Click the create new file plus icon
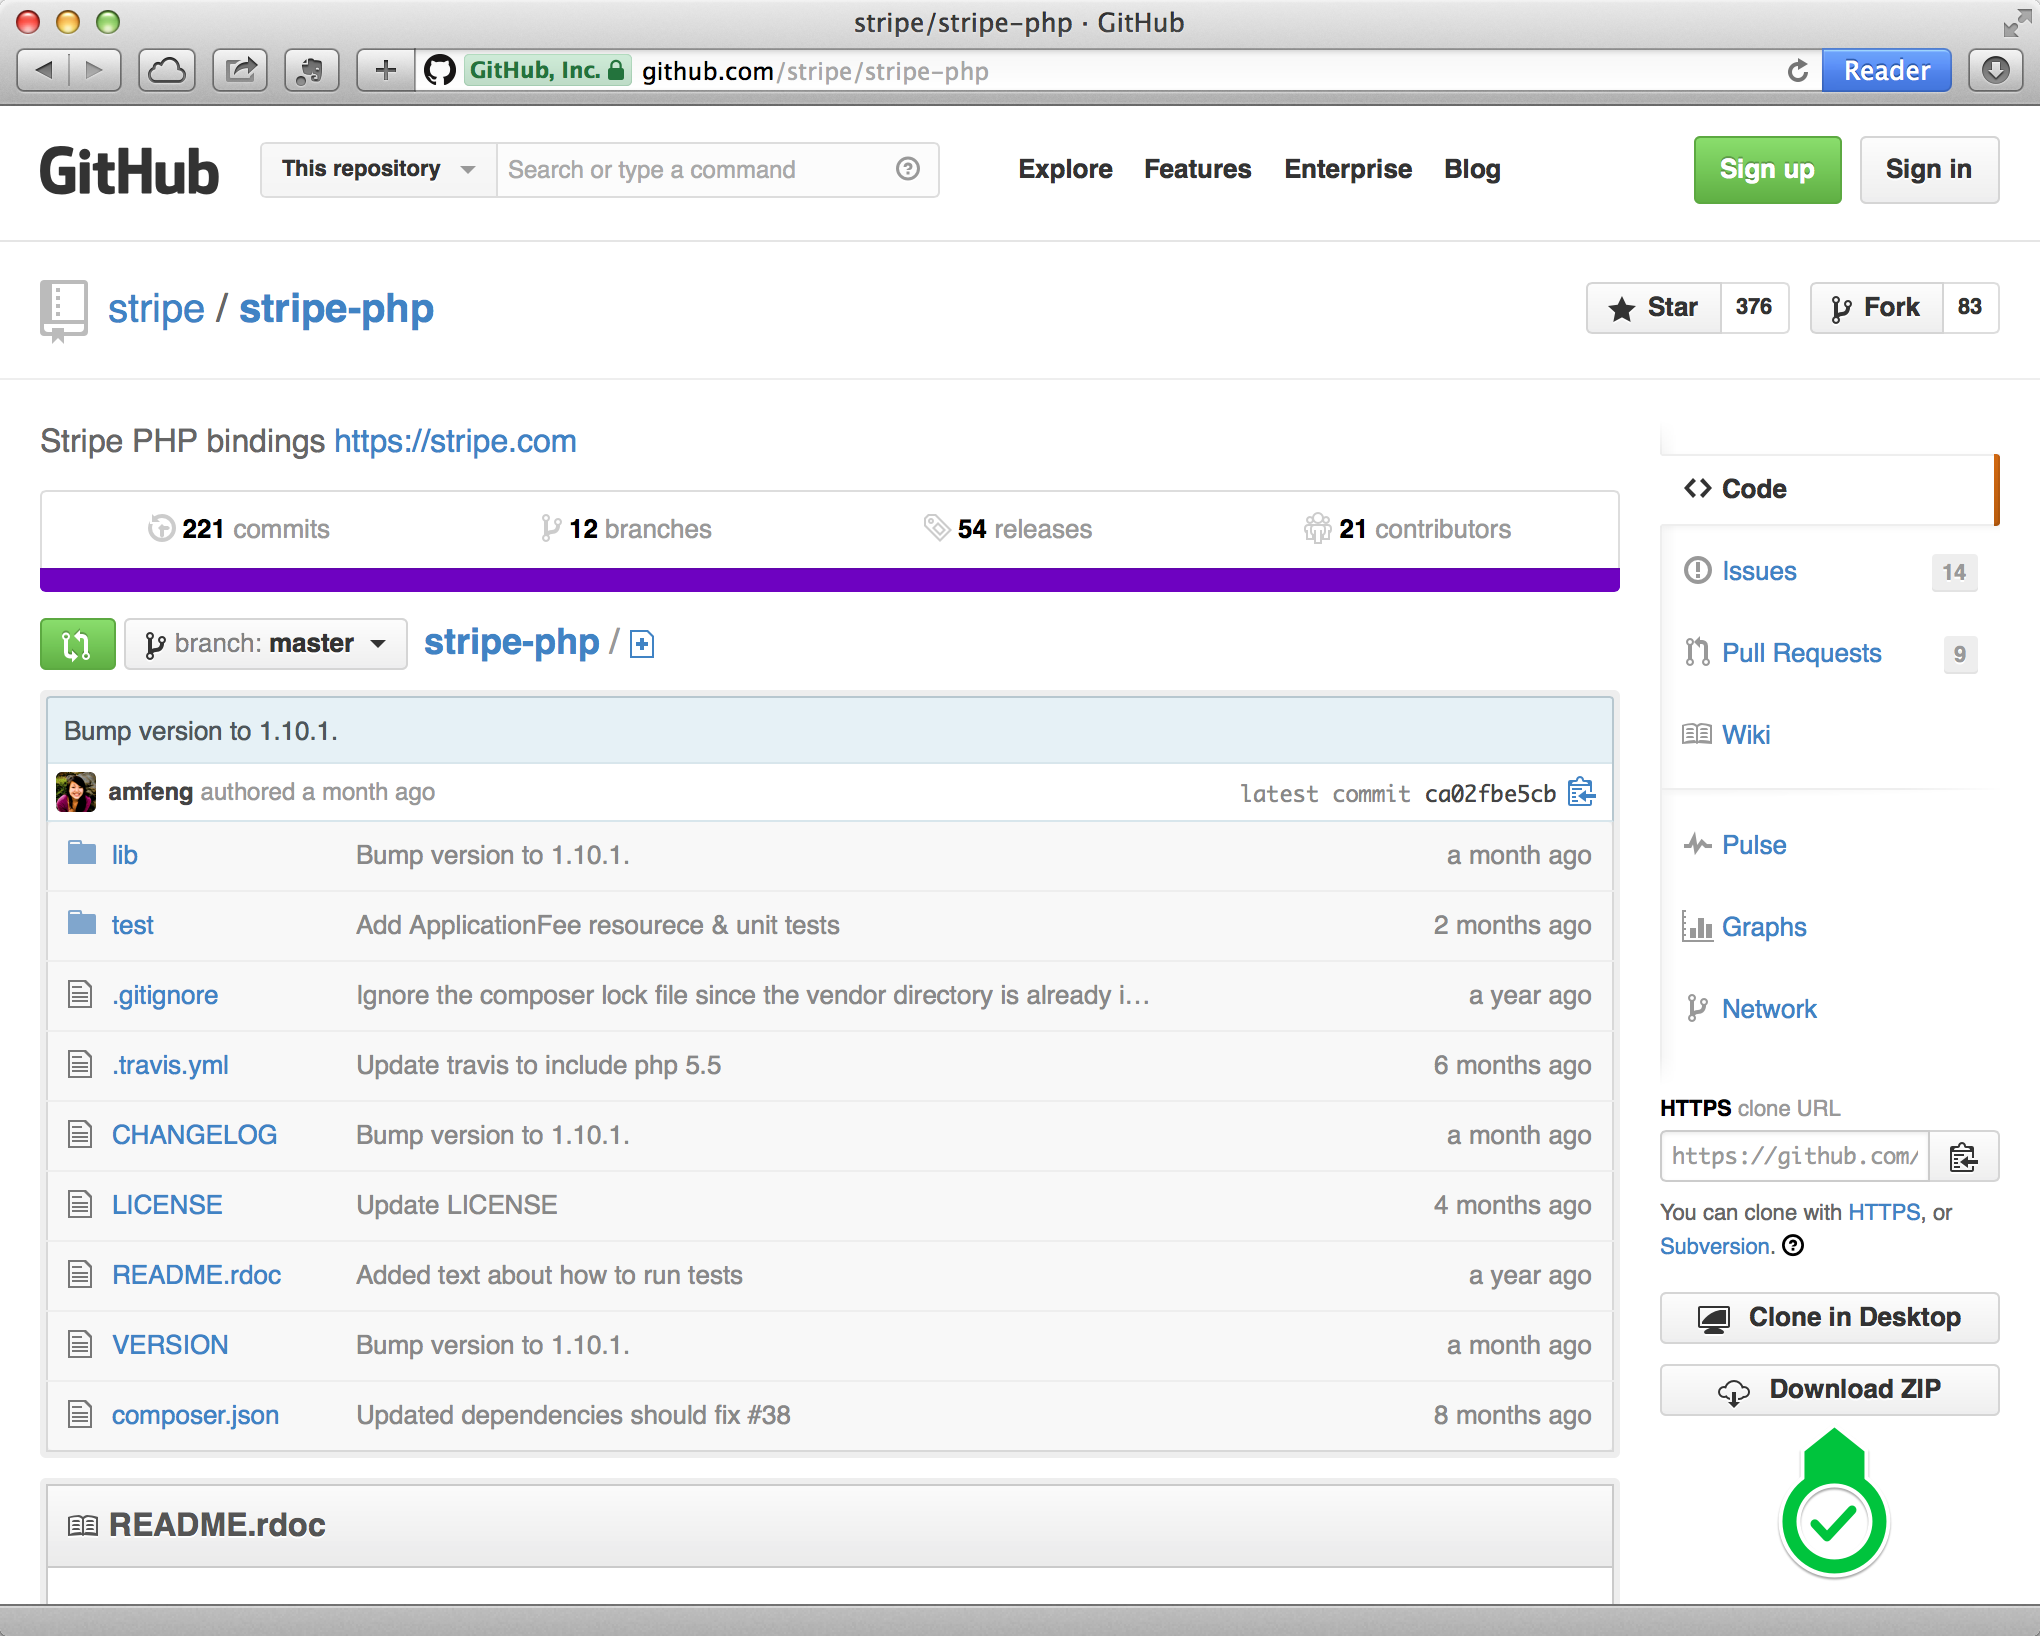Viewport: 2040px width, 1636px height. [642, 644]
